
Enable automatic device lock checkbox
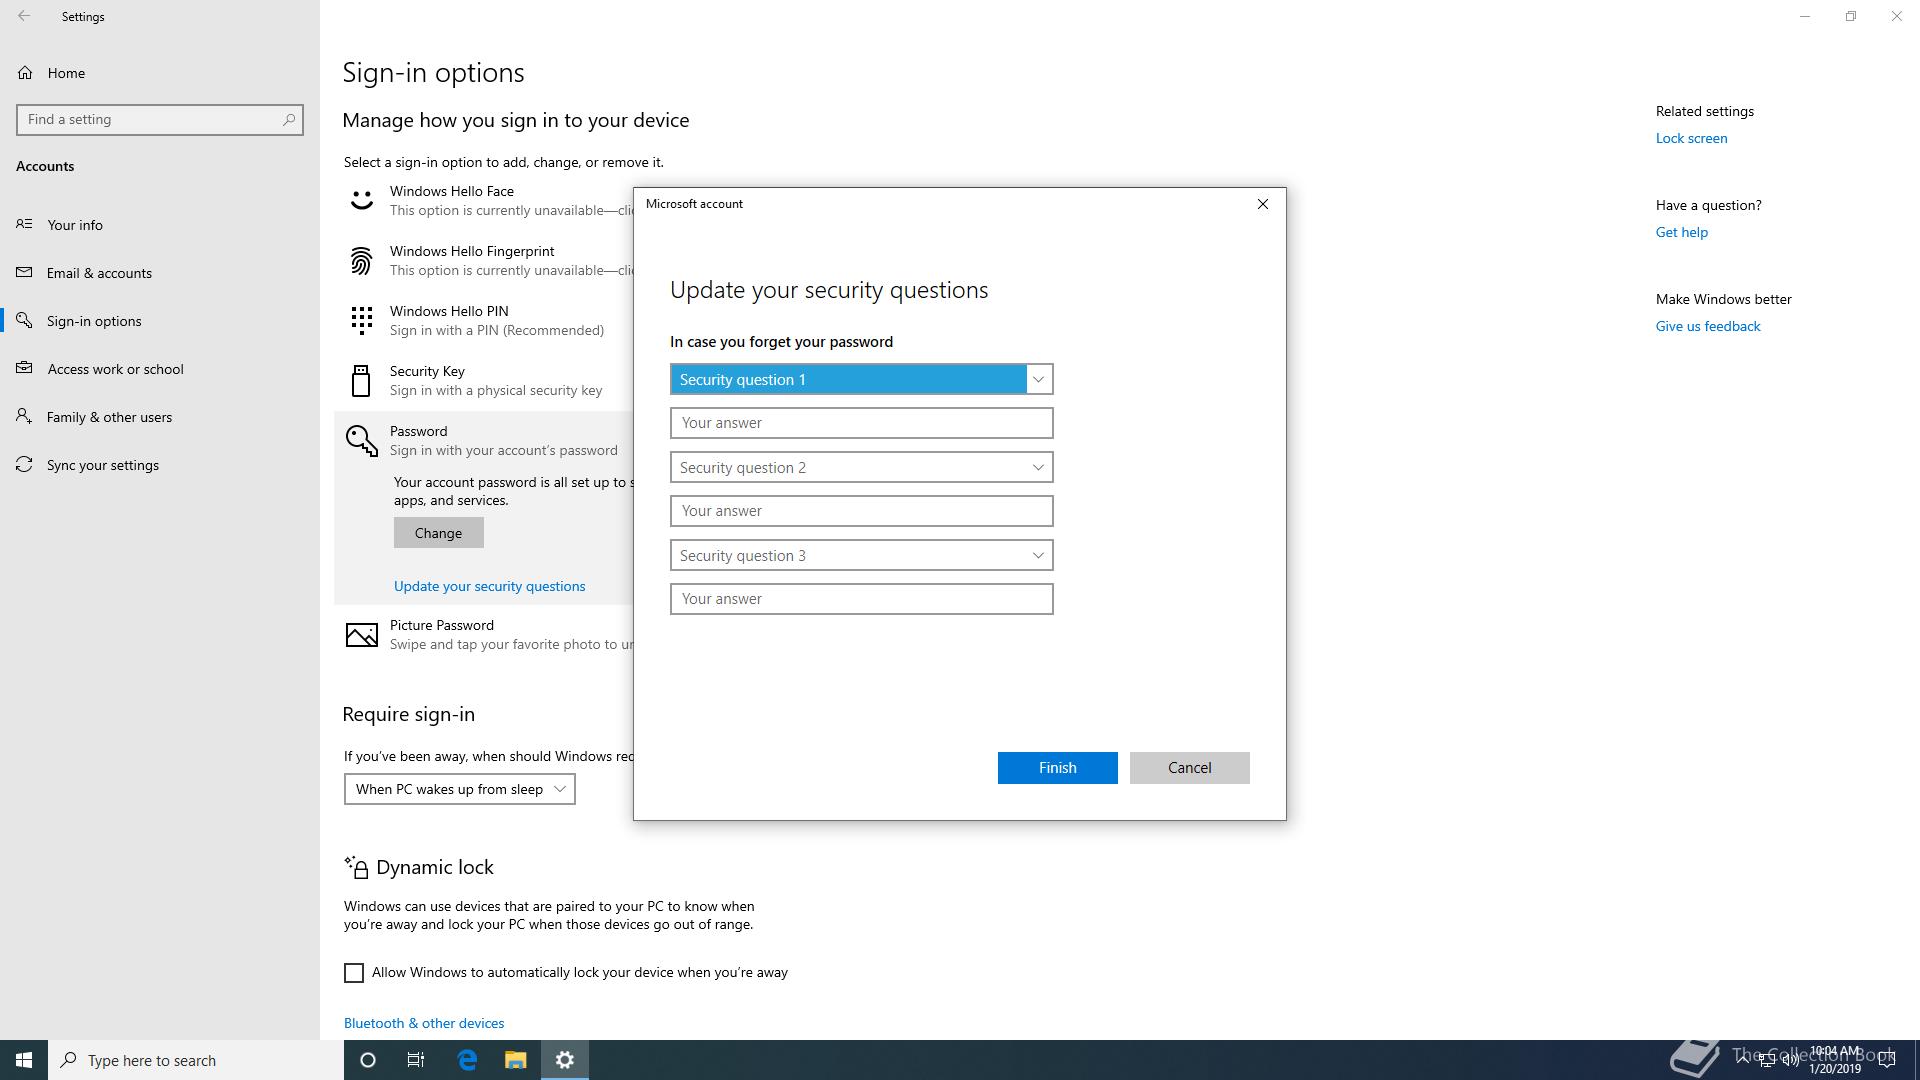354,973
